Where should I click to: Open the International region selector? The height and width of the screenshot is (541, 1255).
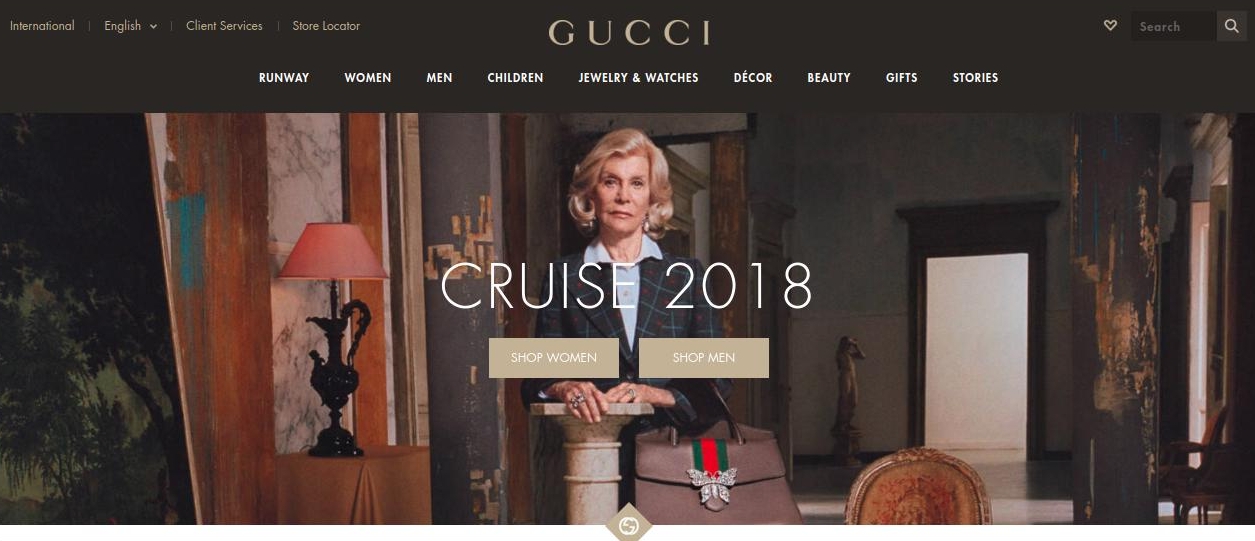pyautogui.click(x=42, y=26)
